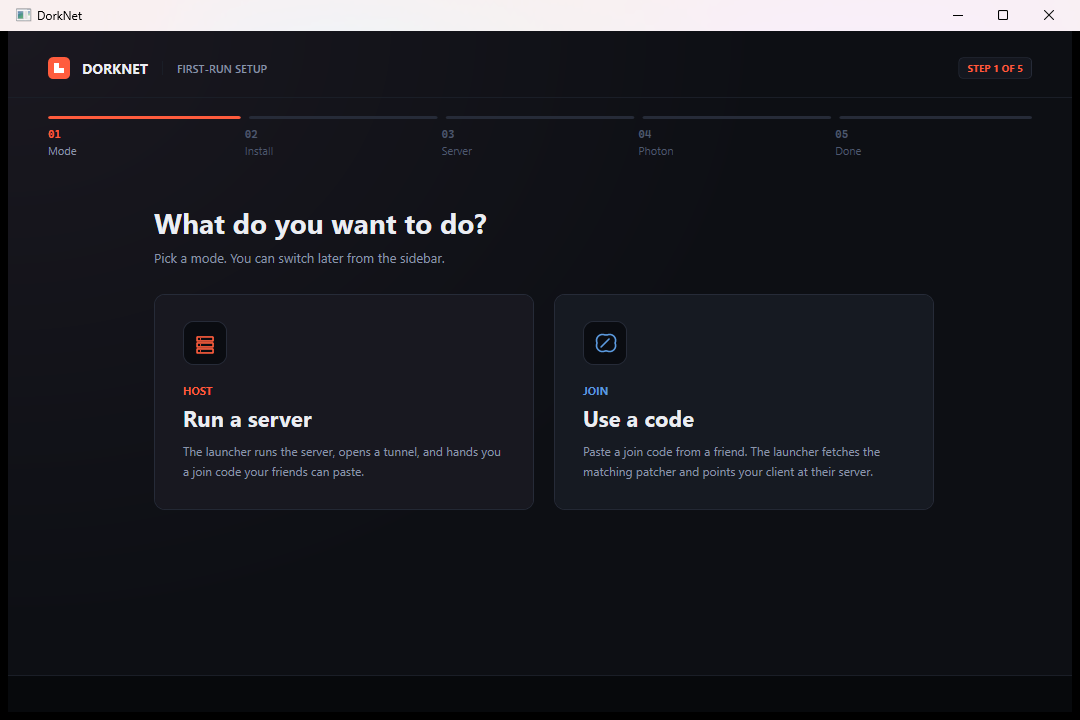This screenshot has height=720, width=1080.
Task: Minimize the DorkNet window
Action: coord(957,15)
